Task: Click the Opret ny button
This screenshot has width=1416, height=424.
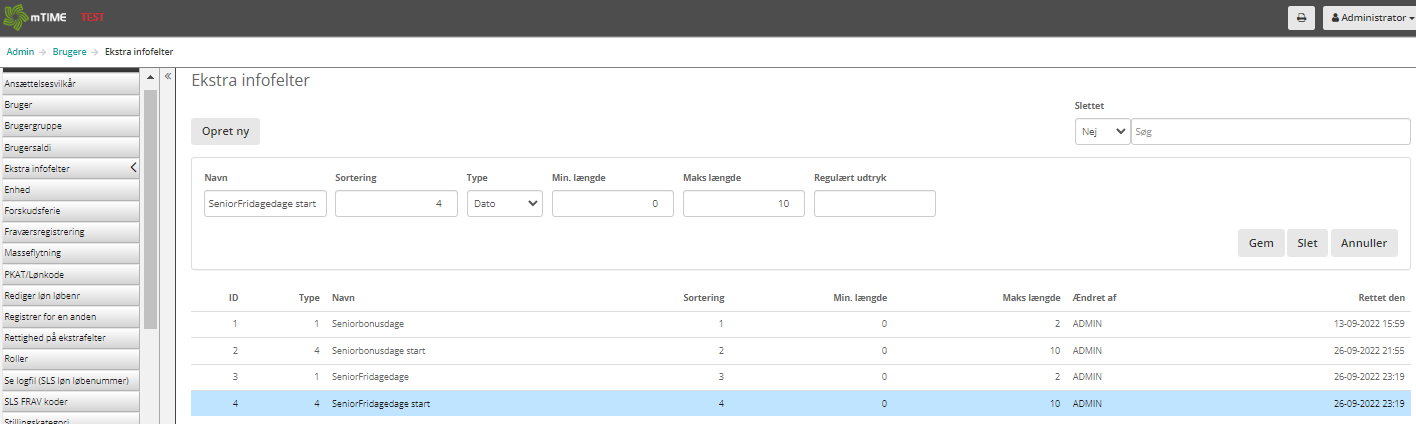Action: coord(225,132)
